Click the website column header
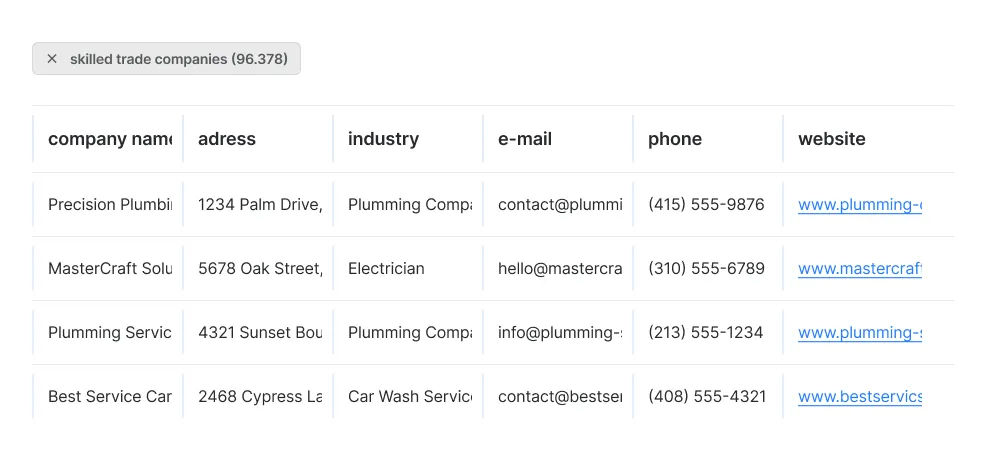The image size is (986, 460). pos(832,139)
